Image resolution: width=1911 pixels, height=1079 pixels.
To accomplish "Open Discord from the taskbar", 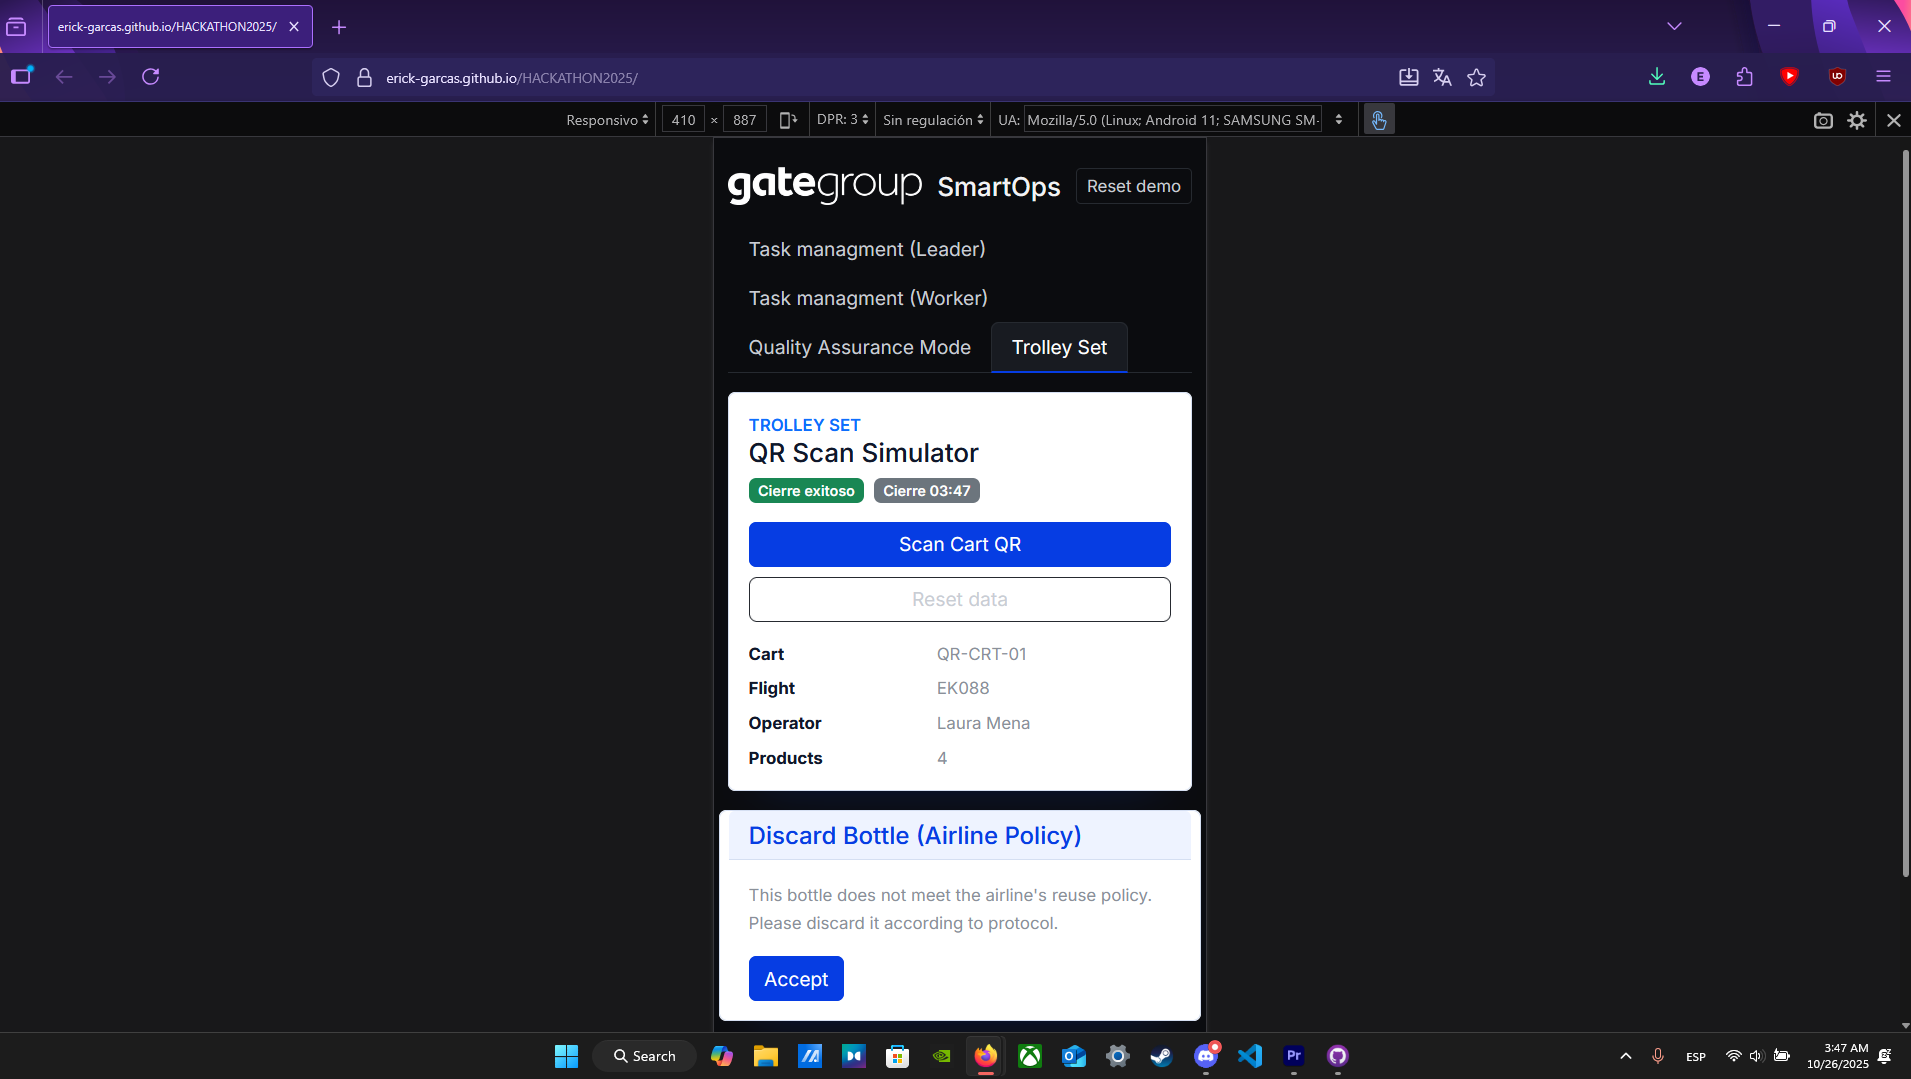I will (x=1206, y=1056).
